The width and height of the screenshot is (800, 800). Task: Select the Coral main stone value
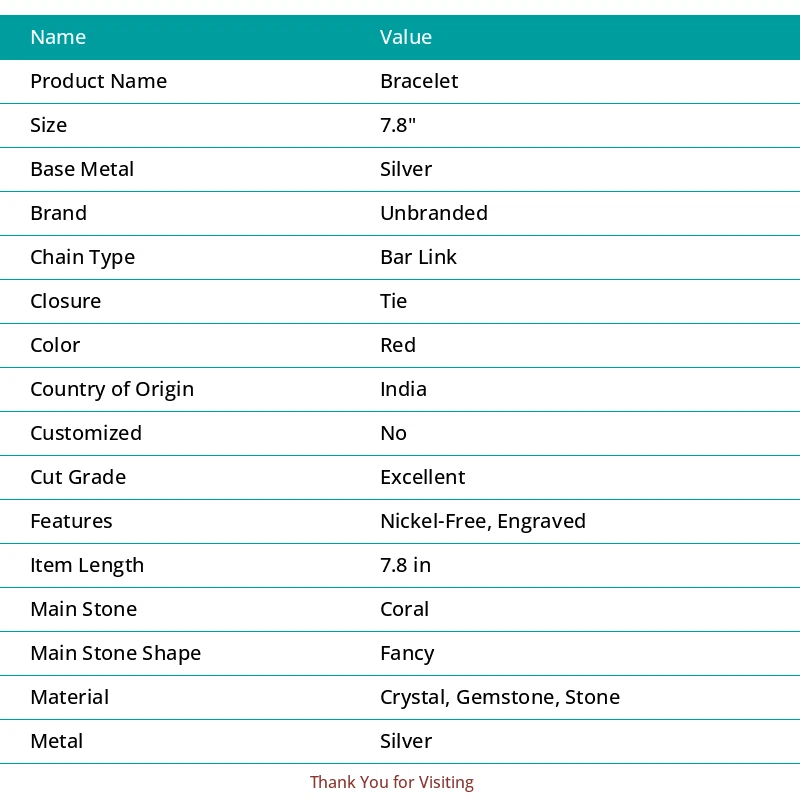point(404,609)
